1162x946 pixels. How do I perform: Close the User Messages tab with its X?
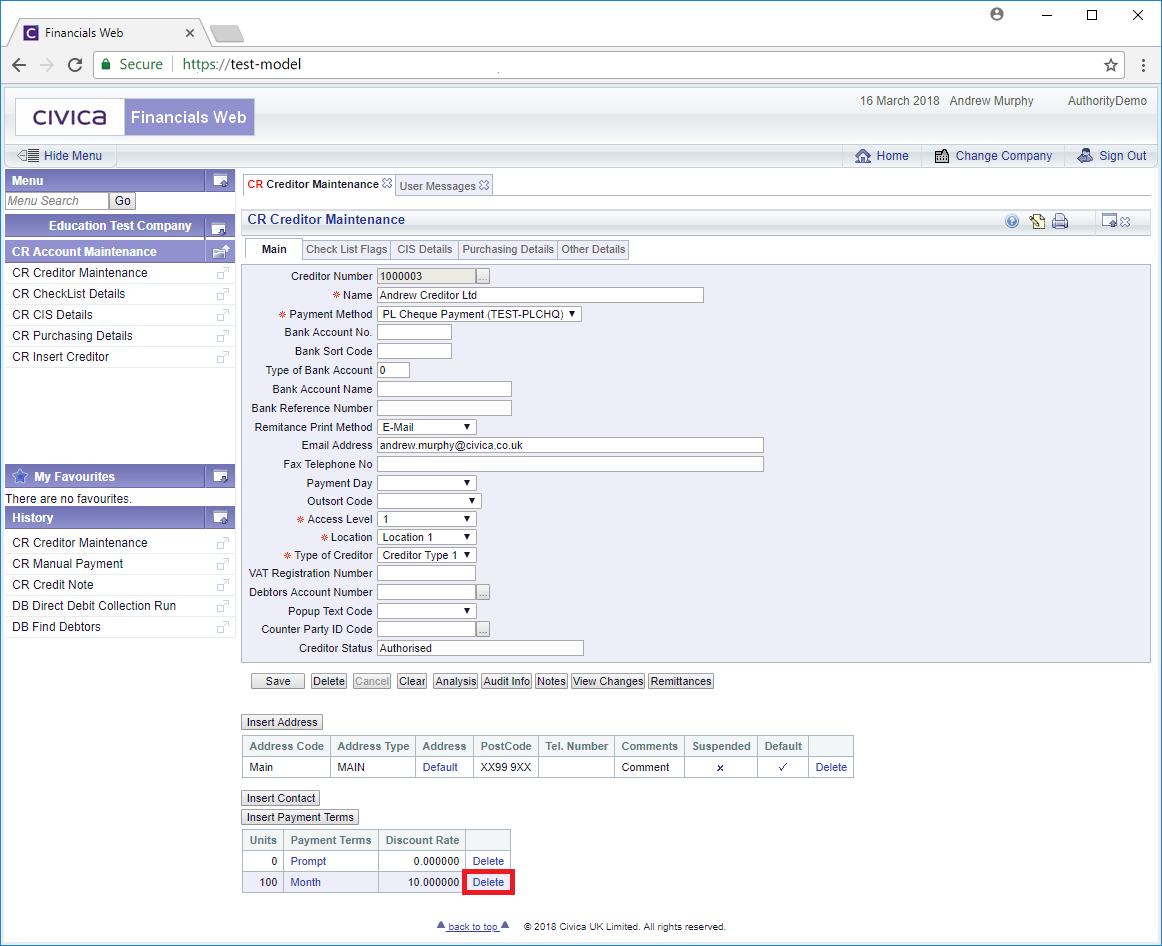[484, 185]
